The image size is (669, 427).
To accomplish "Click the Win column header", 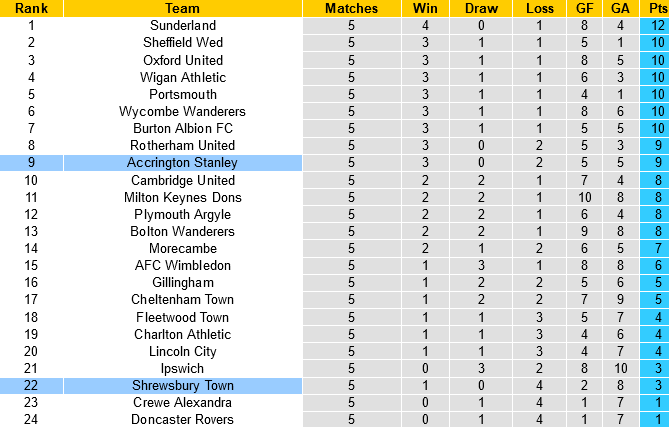I will (x=425, y=8).
